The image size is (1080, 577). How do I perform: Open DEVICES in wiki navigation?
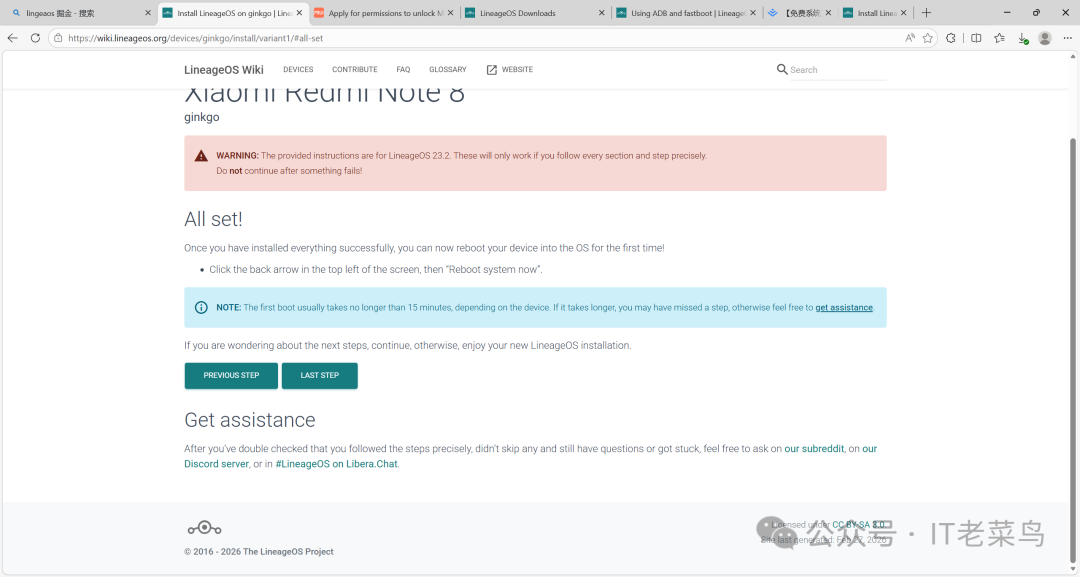click(298, 70)
